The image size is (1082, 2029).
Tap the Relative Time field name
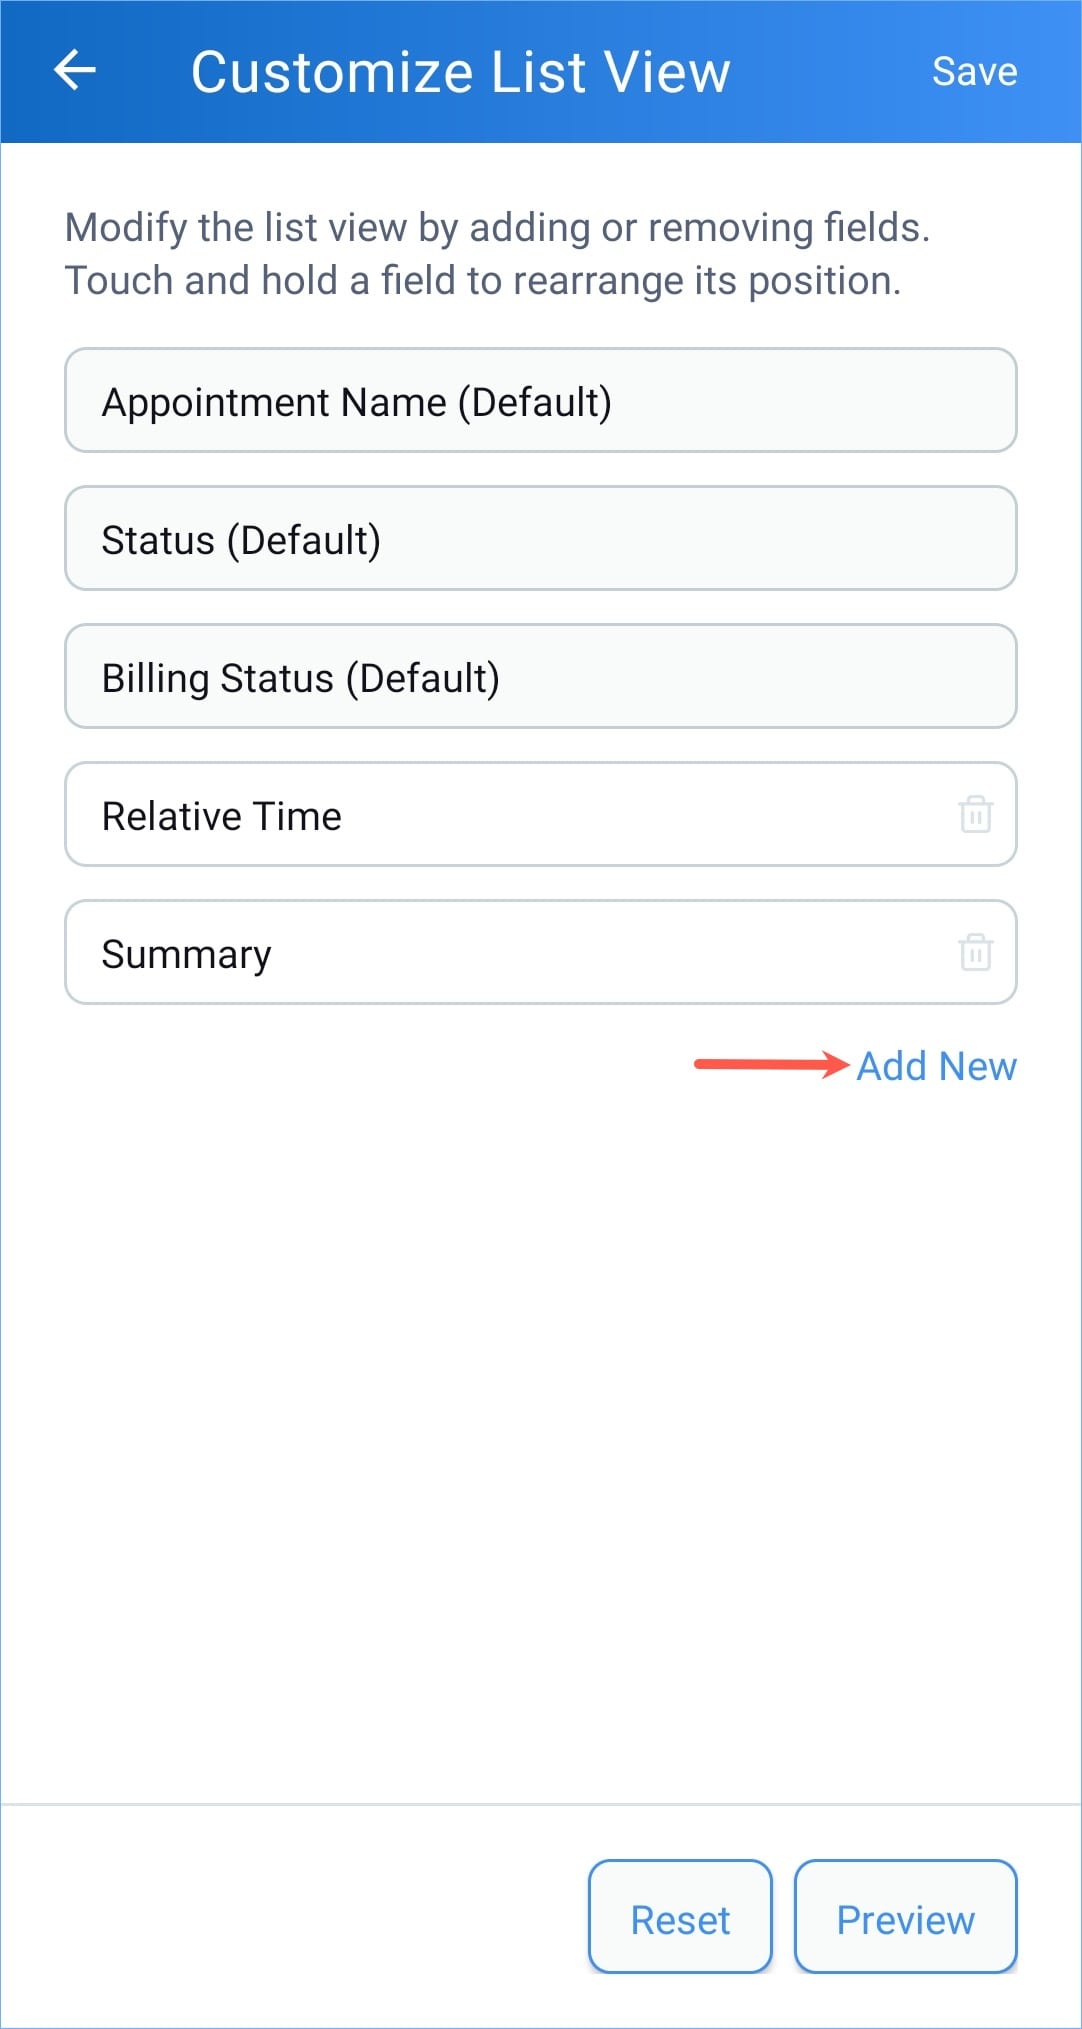pyautogui.click(x=222, y=816)
